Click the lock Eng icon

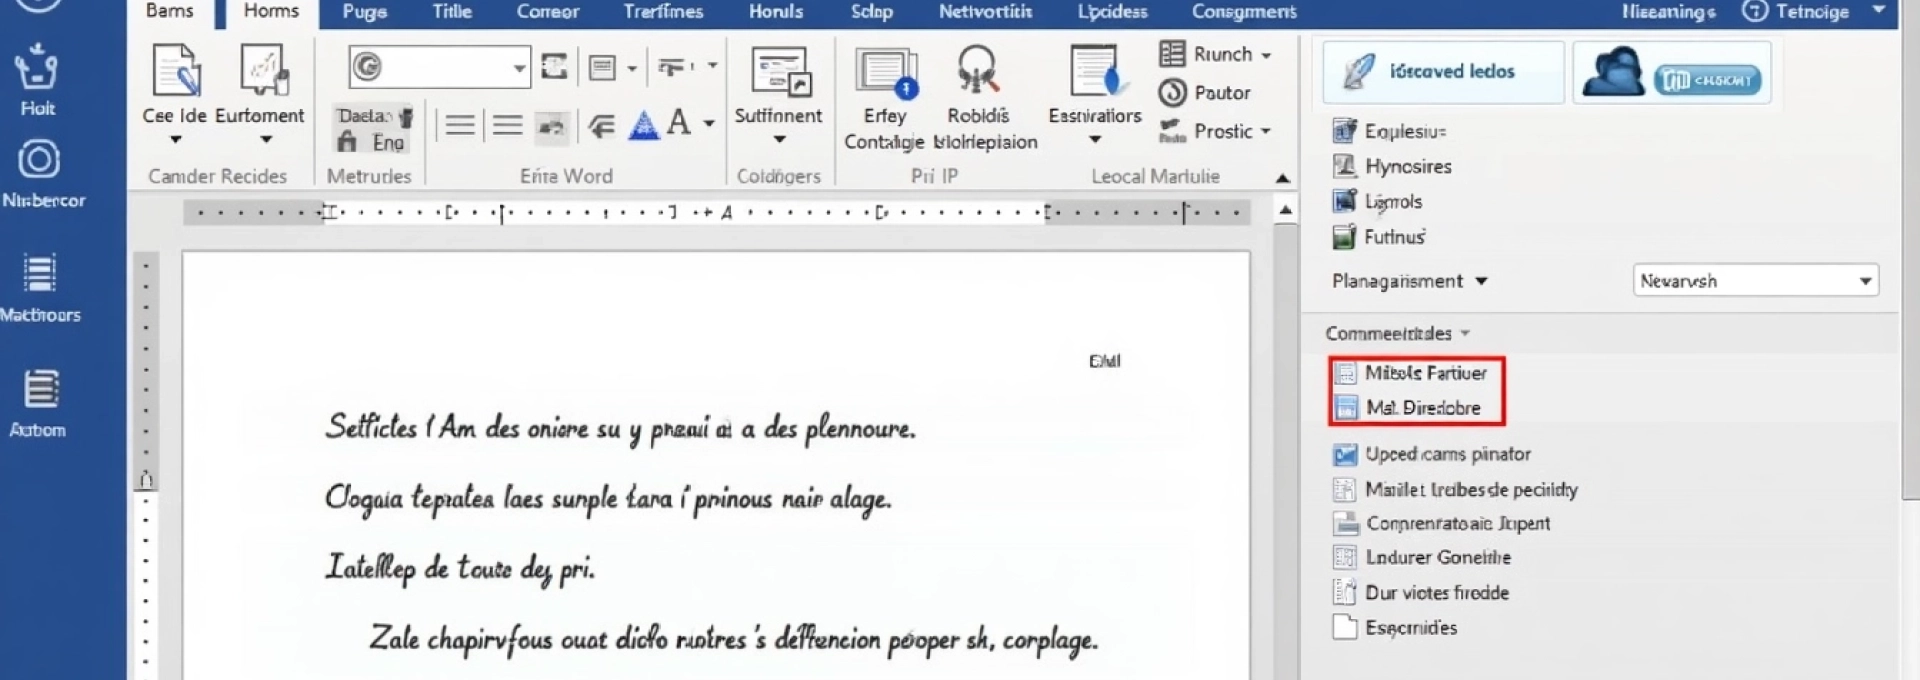tap(347, 142)
